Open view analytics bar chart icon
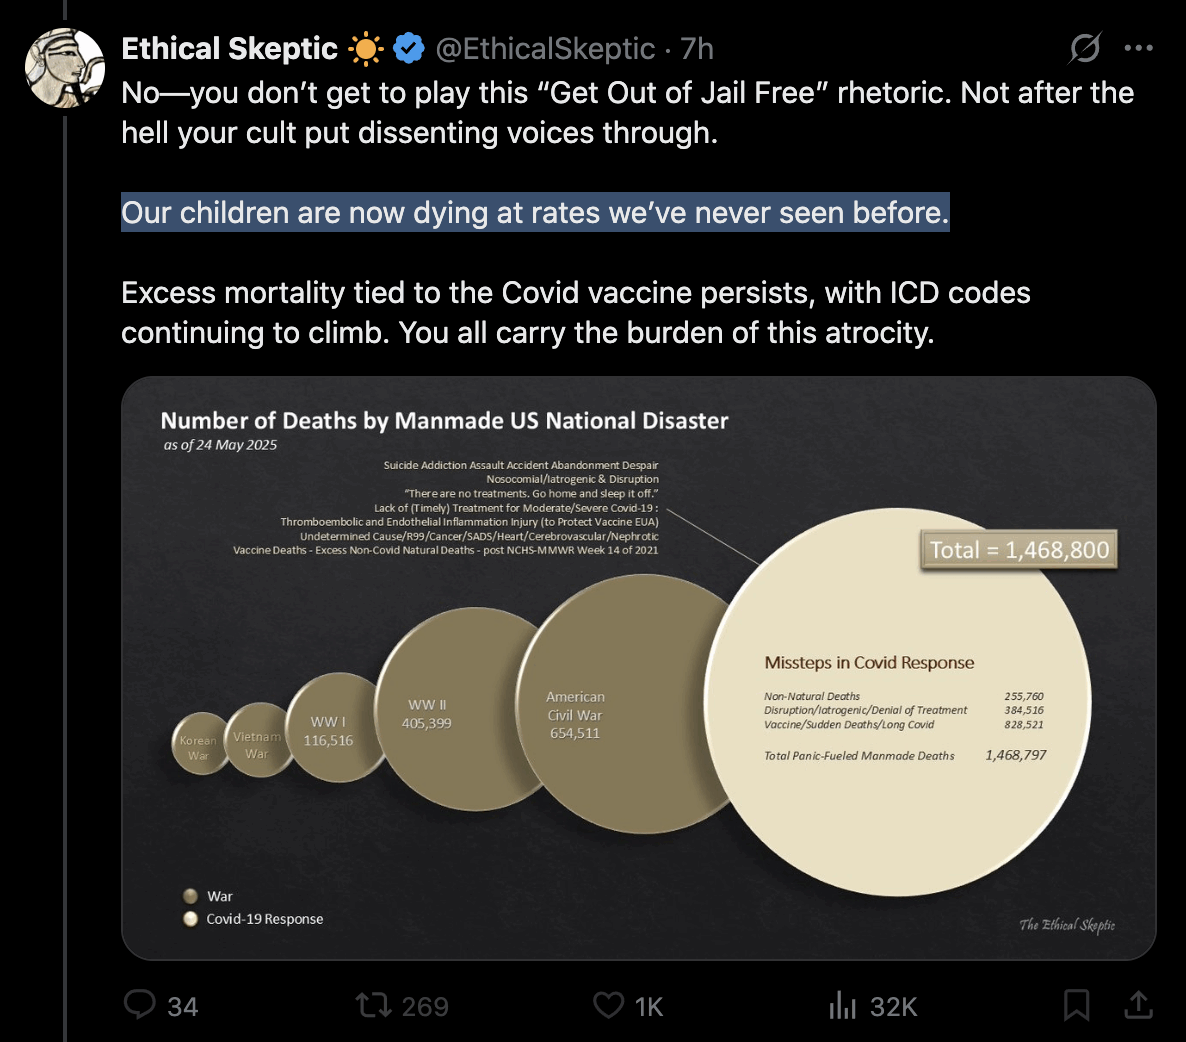1186x1042 pixels. (843, 1004)
